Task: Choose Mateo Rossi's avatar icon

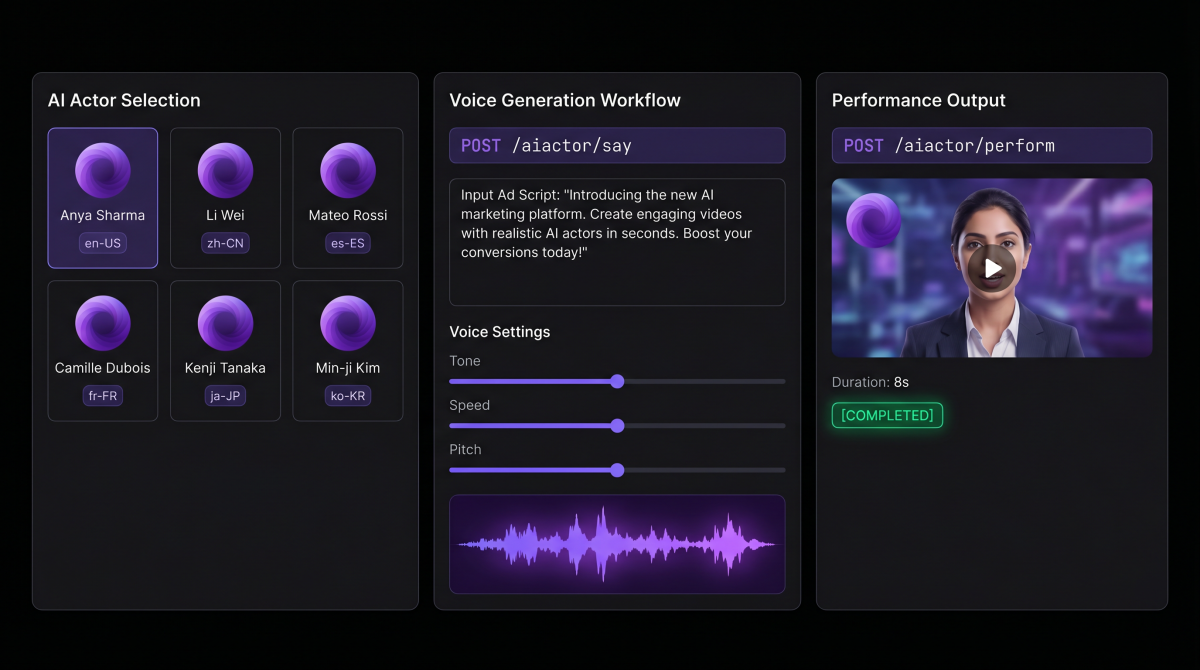Action: [x=347, y=170]
